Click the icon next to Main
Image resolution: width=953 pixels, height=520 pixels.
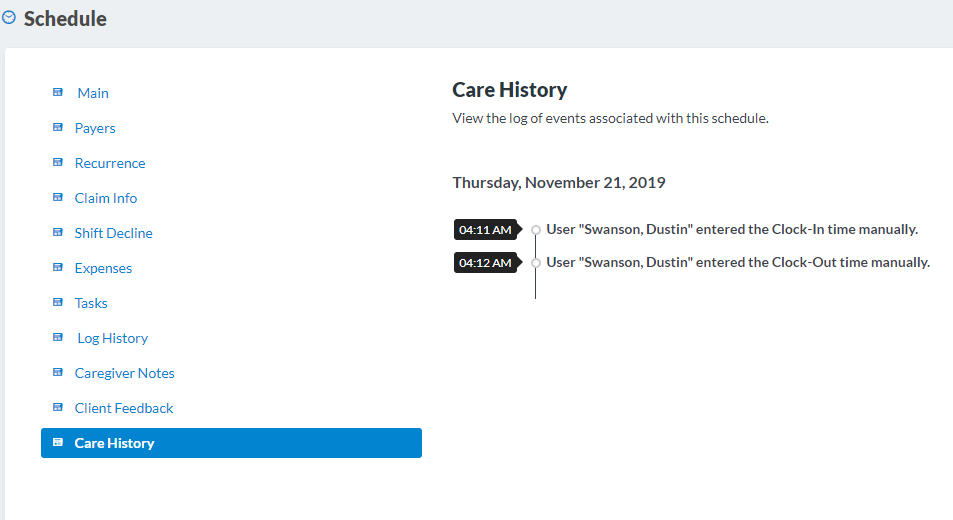pyautogui.click(x=58, y=93)
